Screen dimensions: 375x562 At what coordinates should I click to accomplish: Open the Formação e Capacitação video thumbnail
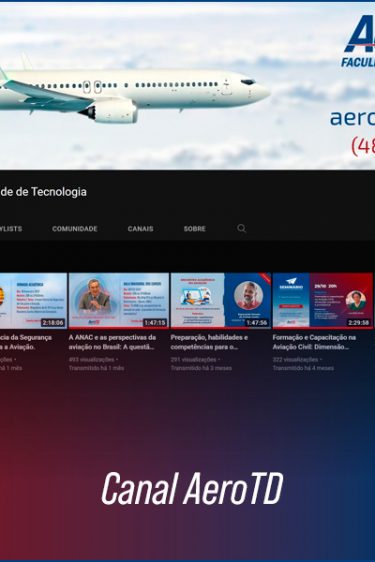click(323, 300)
